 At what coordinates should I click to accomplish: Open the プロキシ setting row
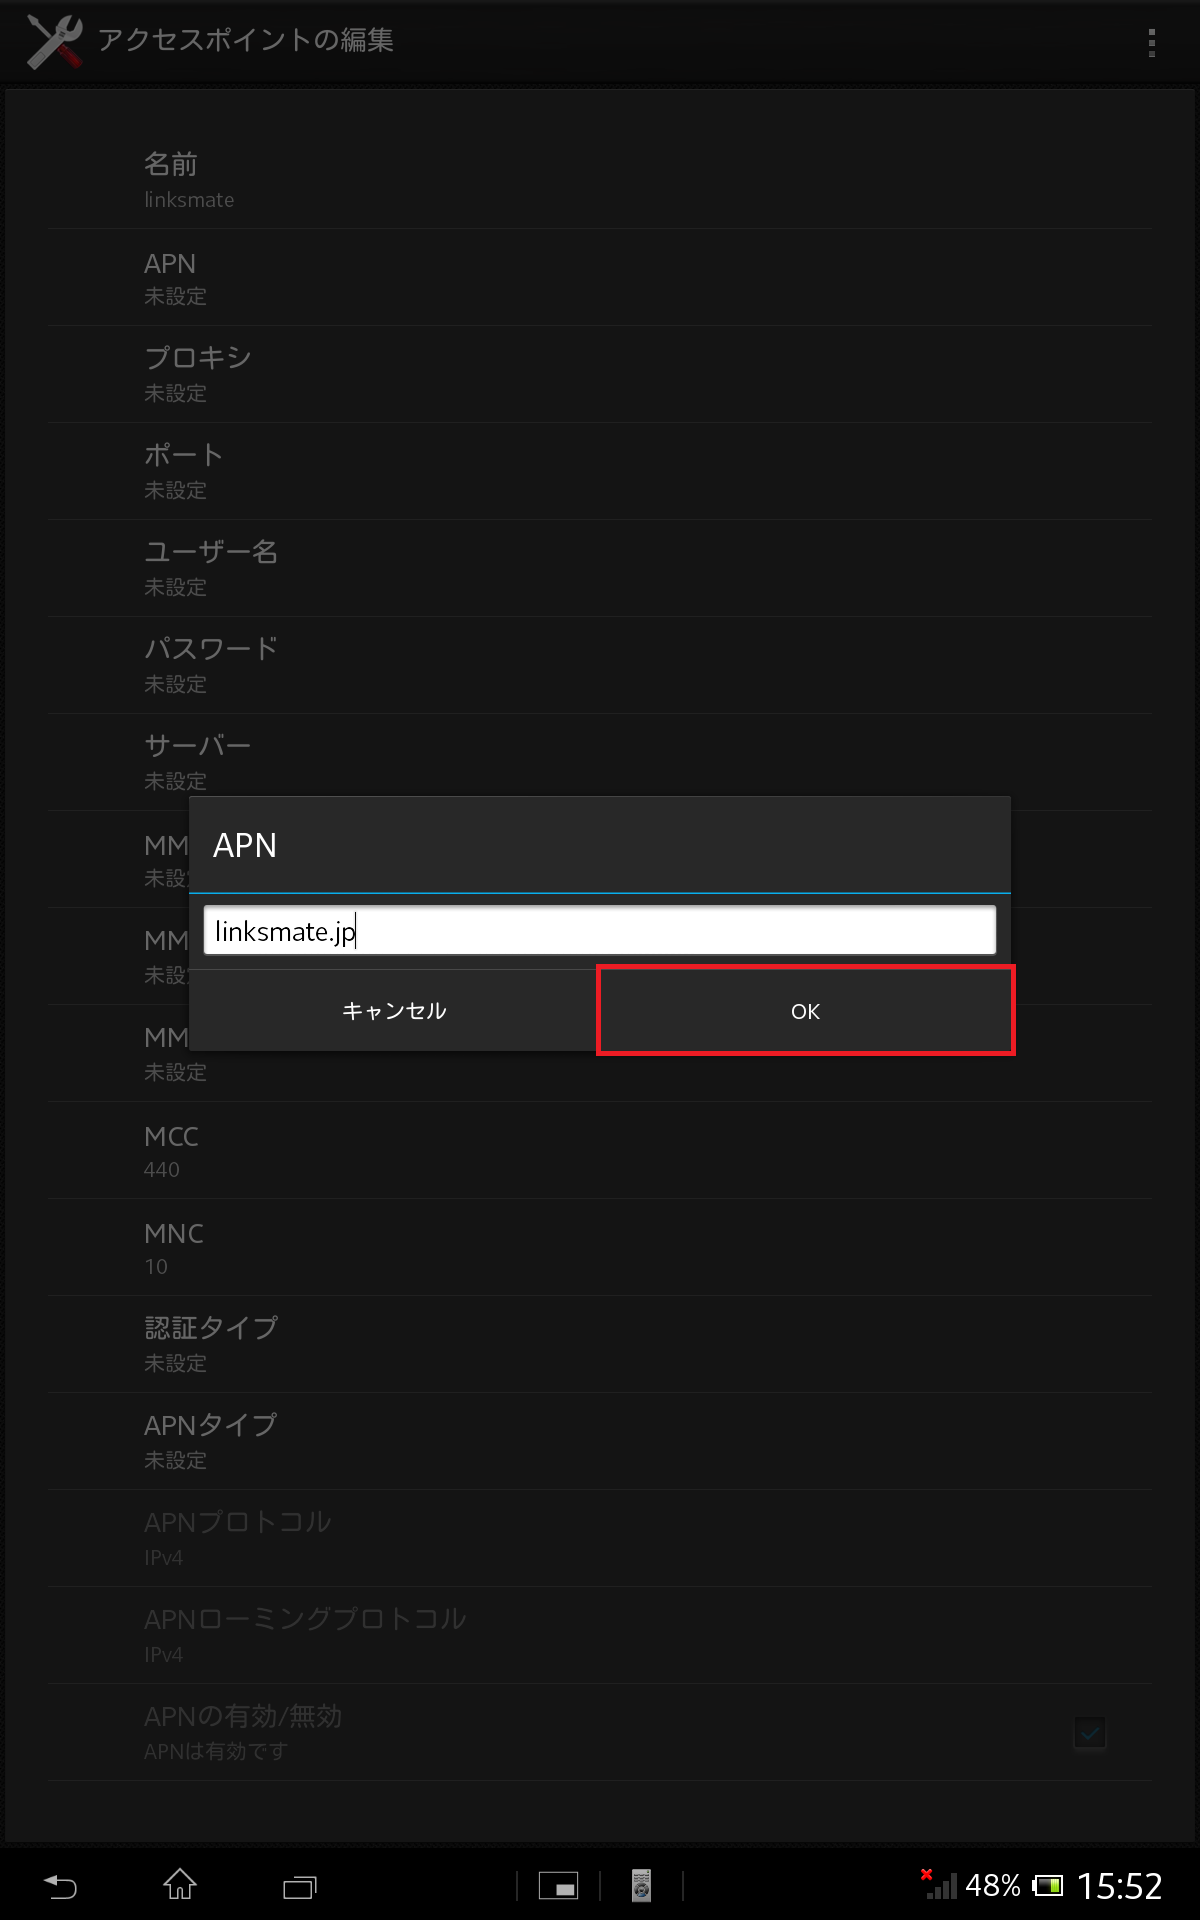coord(600,374)
